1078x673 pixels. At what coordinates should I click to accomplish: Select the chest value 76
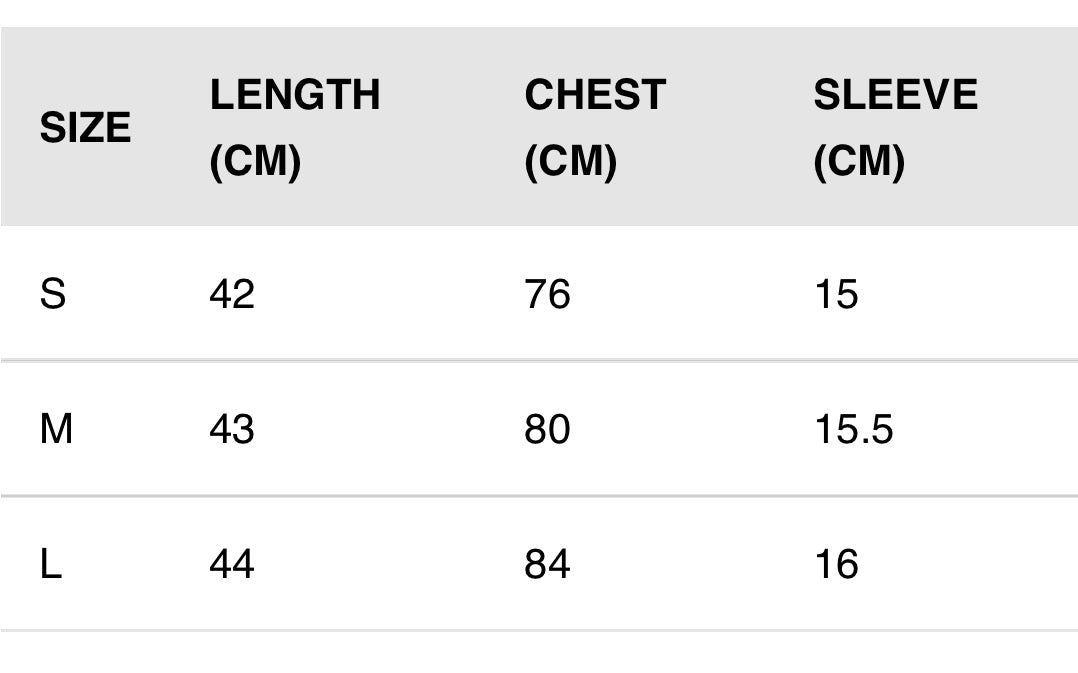pyautogui.click(x=547, y=294)
